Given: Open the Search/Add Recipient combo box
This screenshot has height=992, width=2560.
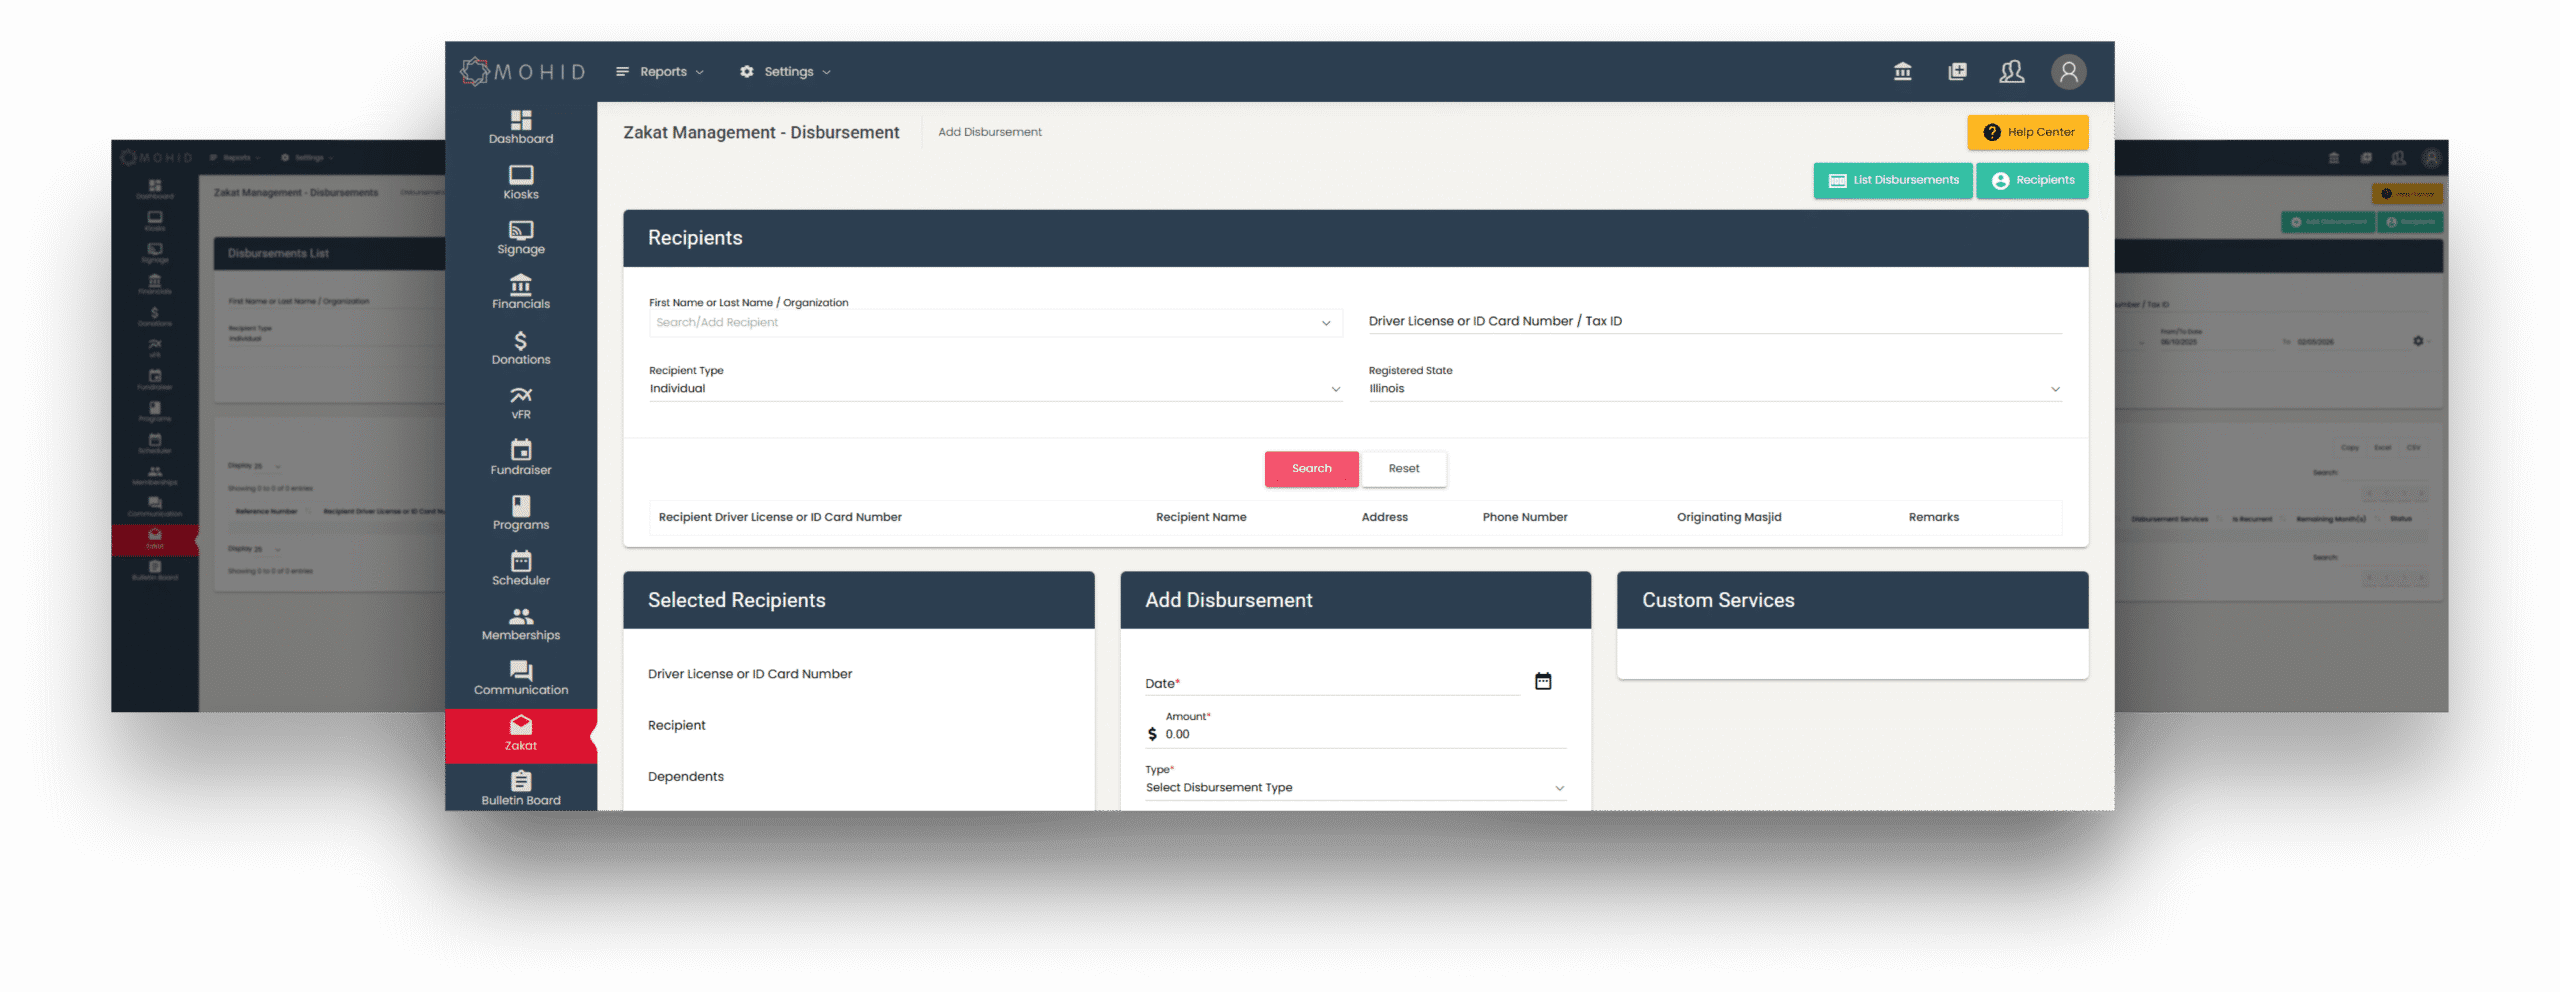Looking at the screenshot, I should pos(994,323).
